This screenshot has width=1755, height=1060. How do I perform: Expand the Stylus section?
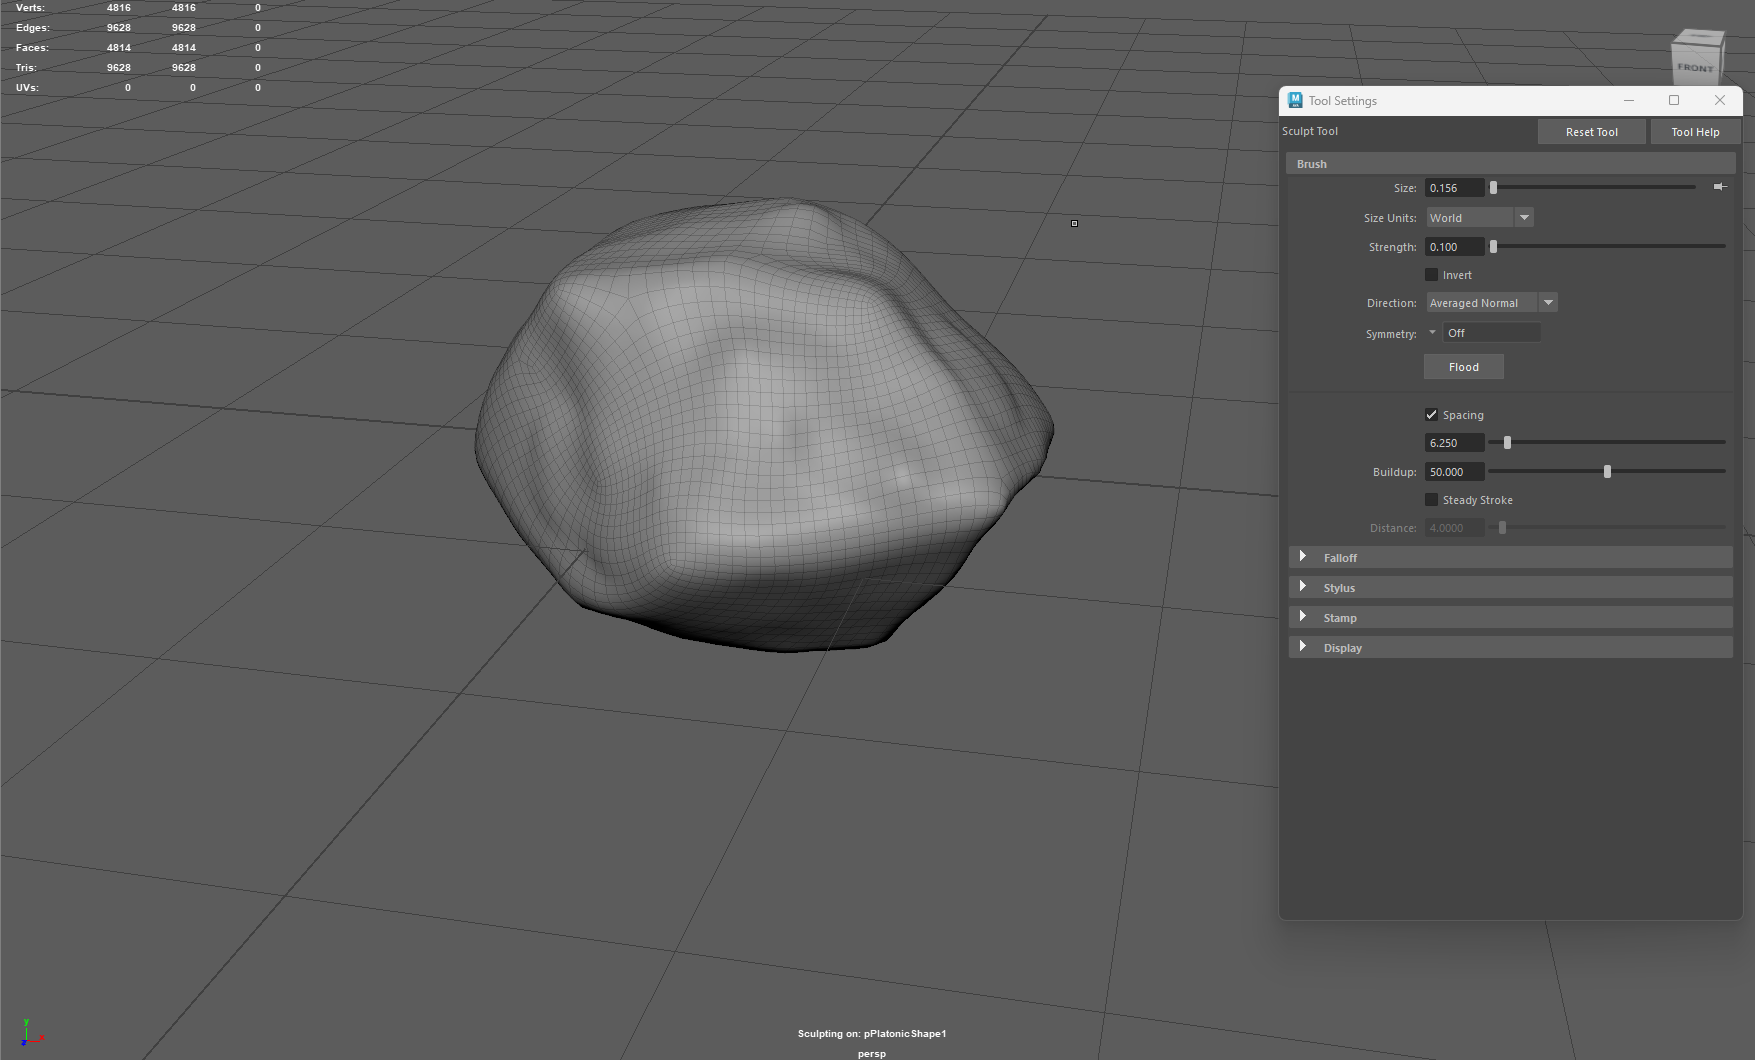1510,587
